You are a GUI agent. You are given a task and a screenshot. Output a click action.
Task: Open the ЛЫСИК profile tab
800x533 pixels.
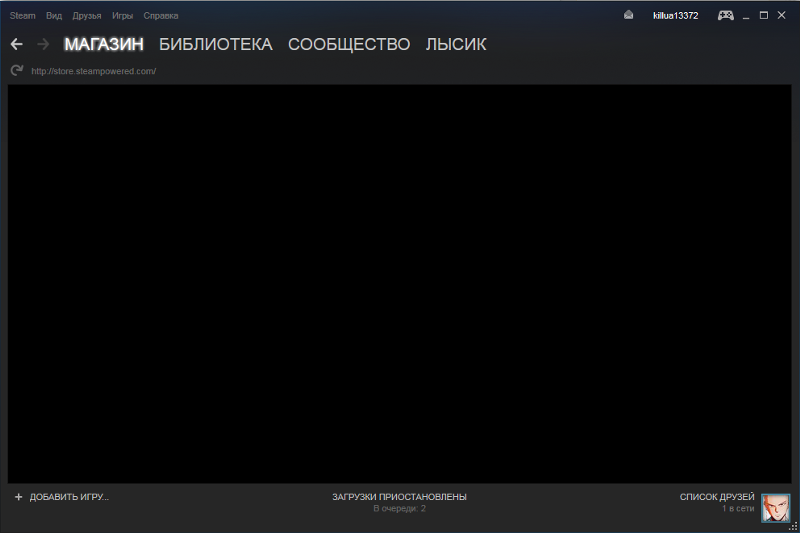[x=456, y=44]
